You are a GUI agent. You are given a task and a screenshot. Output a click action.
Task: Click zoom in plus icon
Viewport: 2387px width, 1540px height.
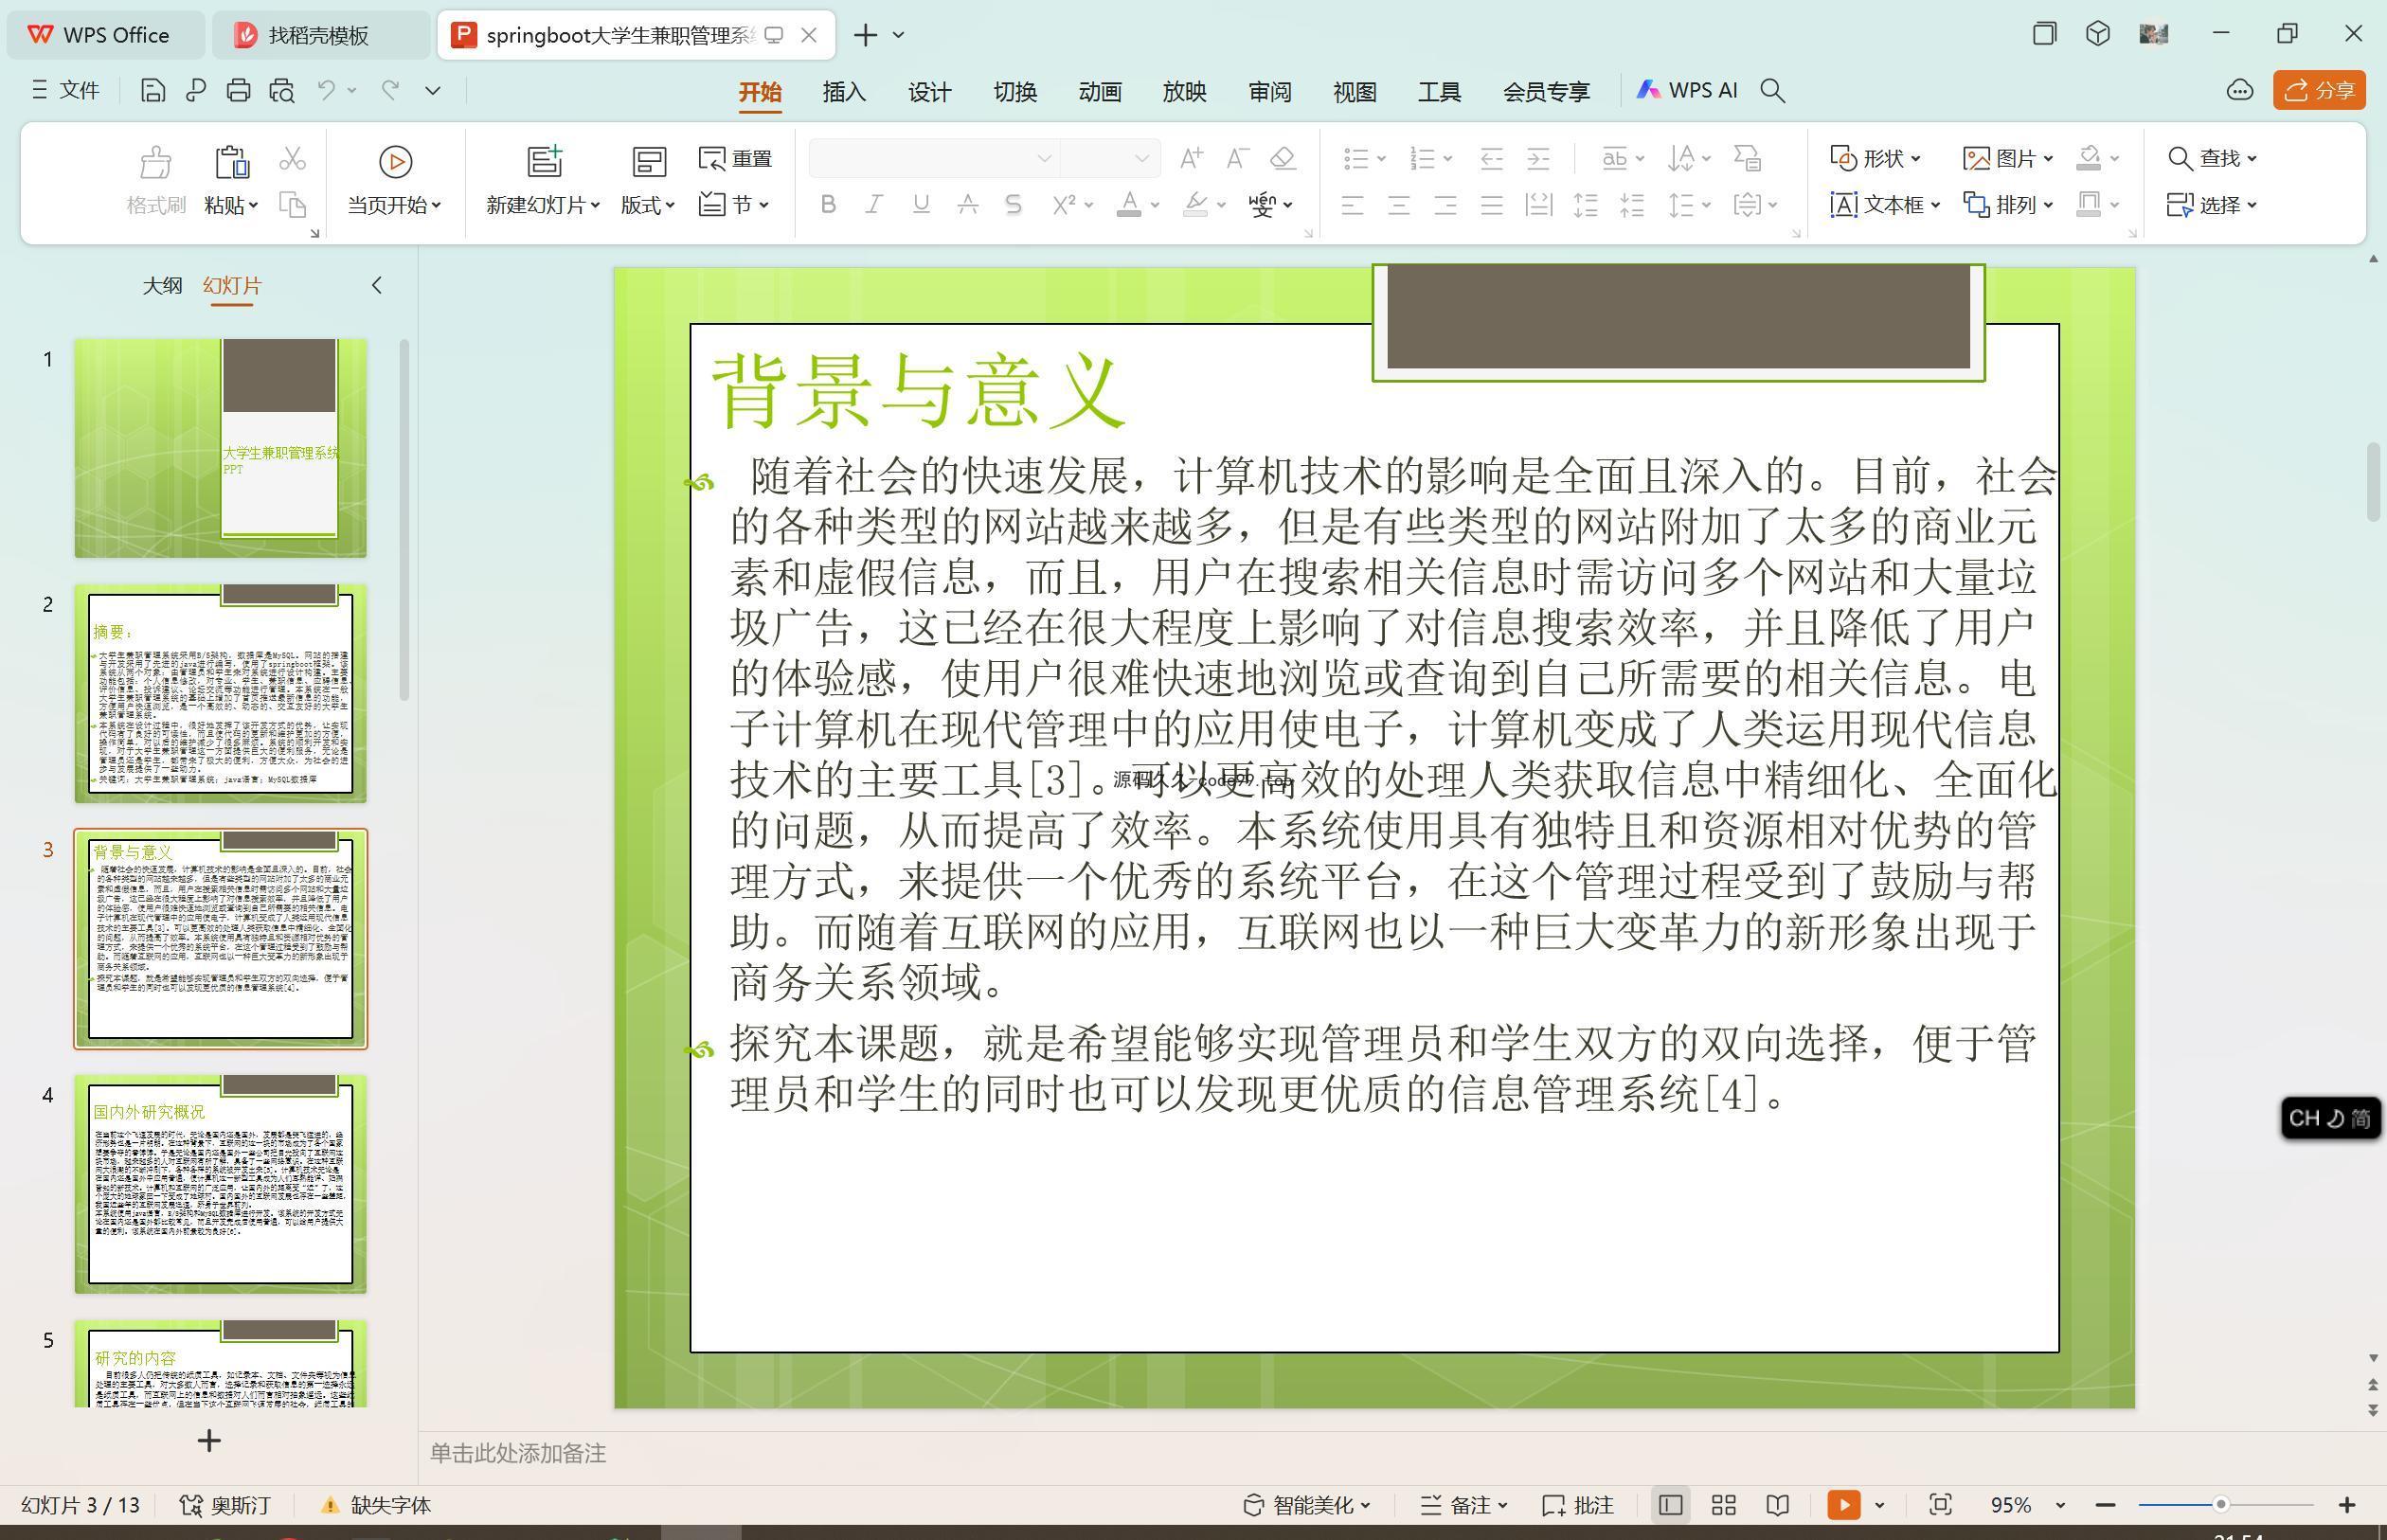(2347, 1505)
